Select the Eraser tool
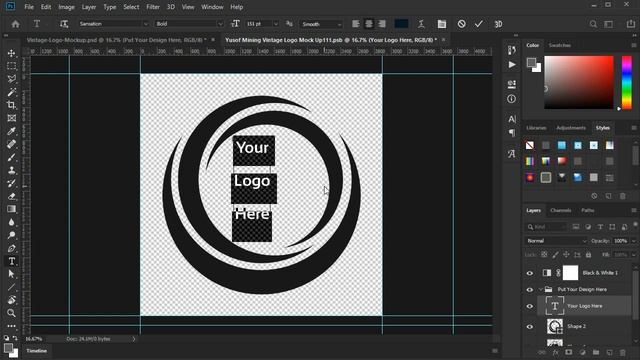This screenshot has width=640, height=360. click(11, 196)
